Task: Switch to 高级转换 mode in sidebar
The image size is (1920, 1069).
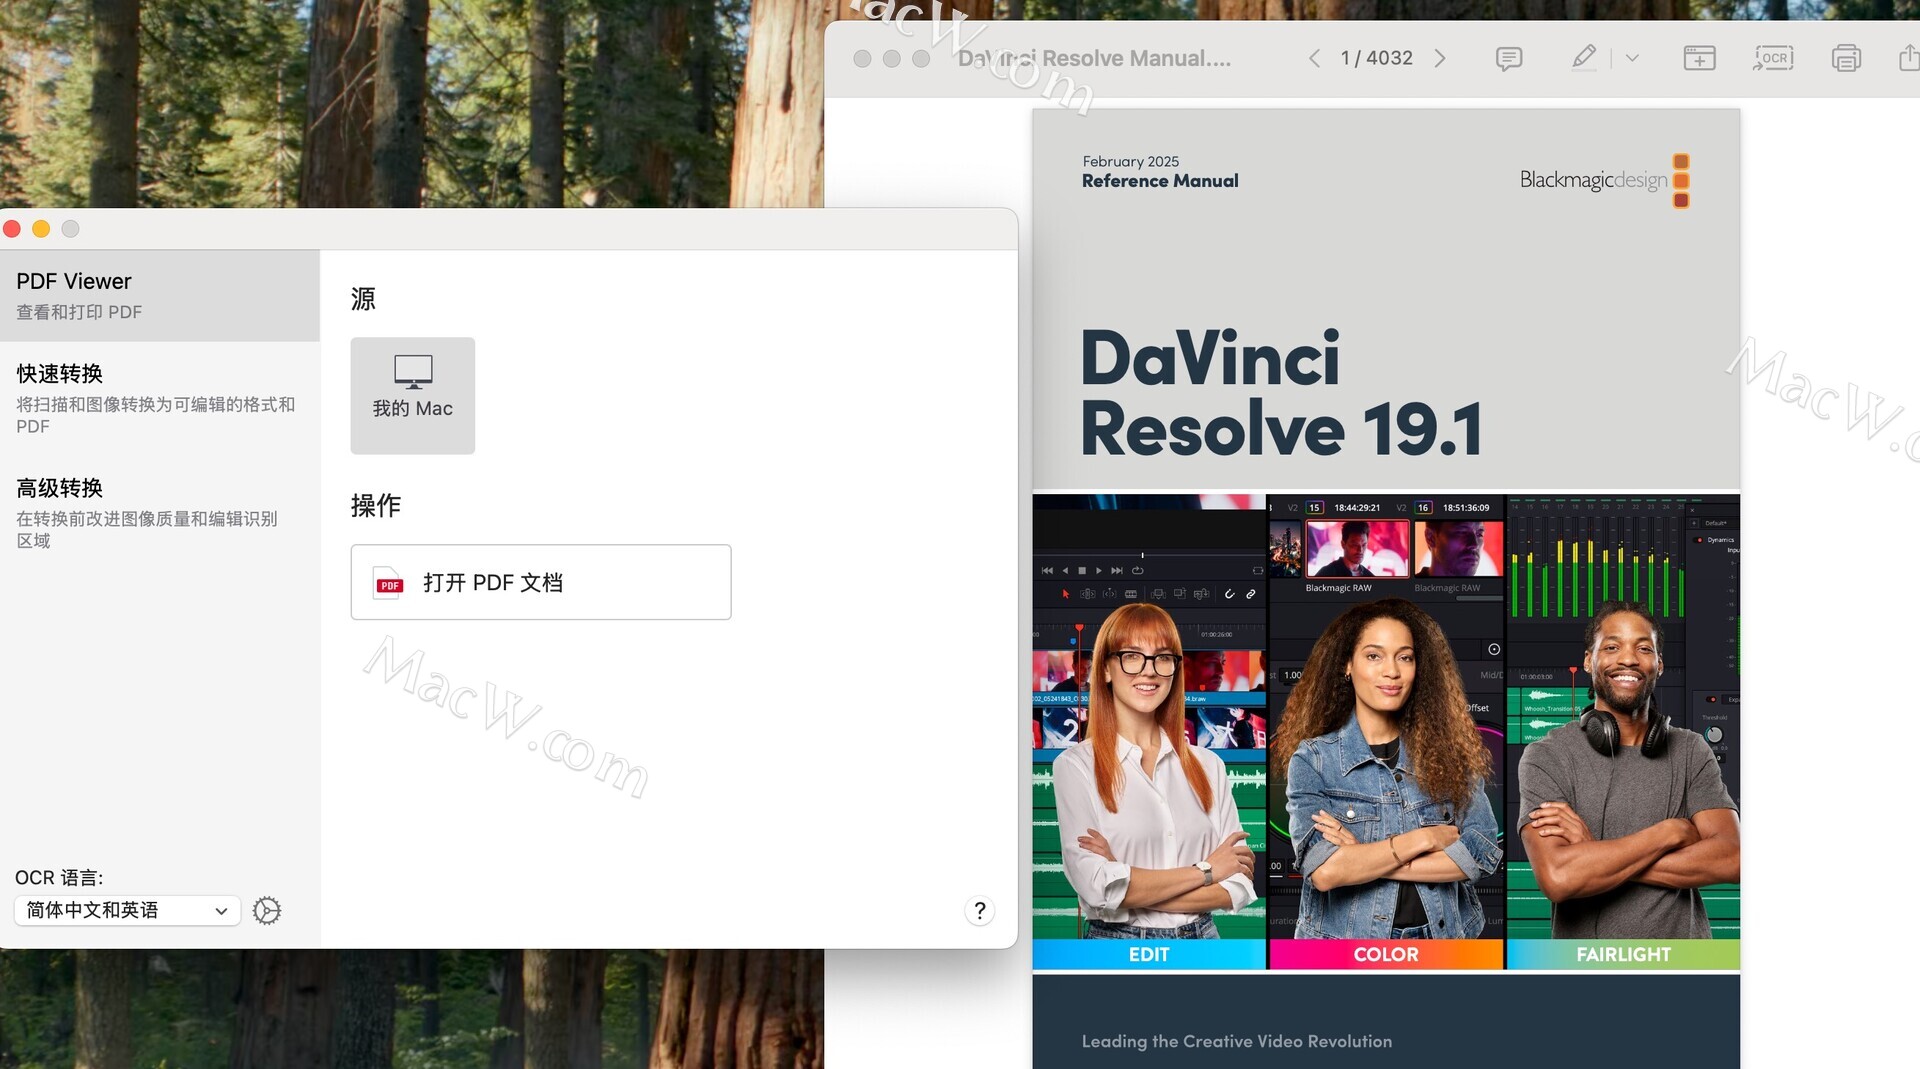Action: pos(160,512)
